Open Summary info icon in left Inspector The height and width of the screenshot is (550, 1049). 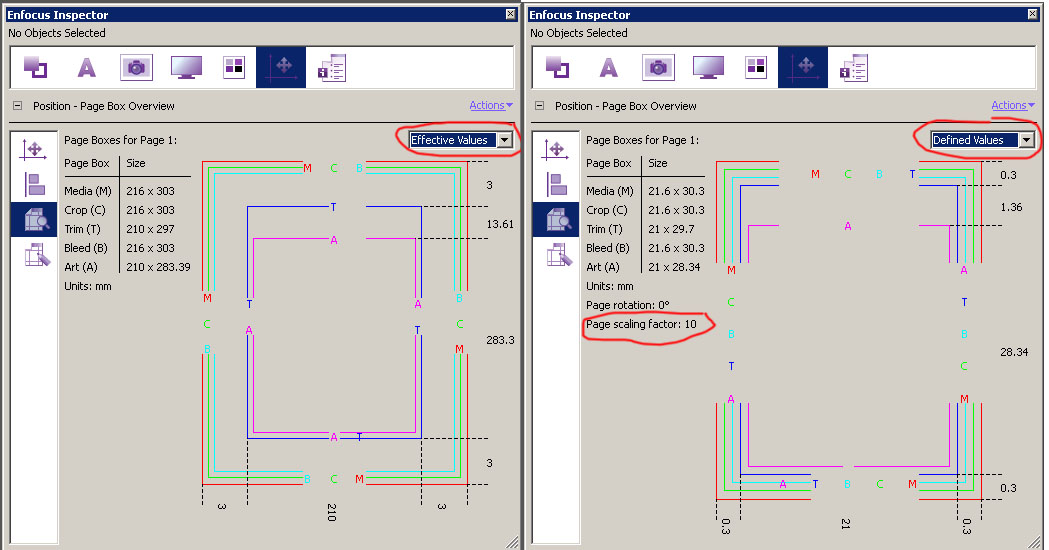332,68
